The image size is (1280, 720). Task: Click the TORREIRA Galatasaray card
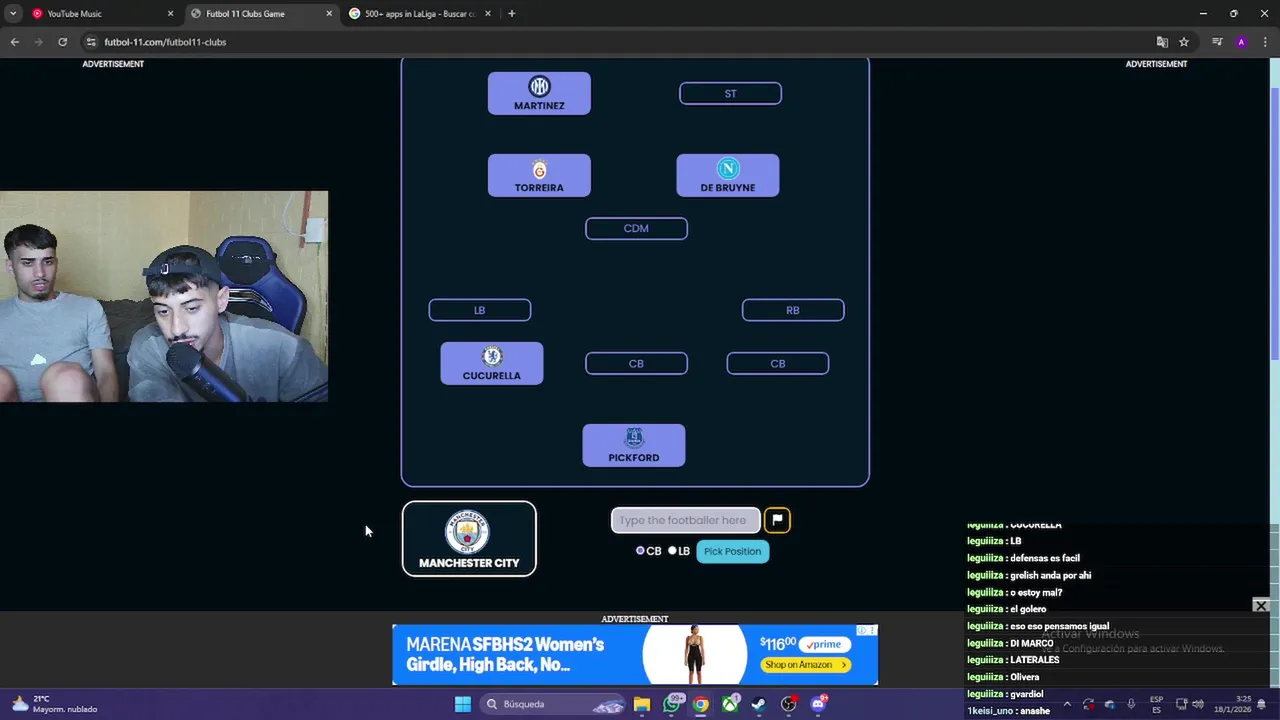[539, 175]
